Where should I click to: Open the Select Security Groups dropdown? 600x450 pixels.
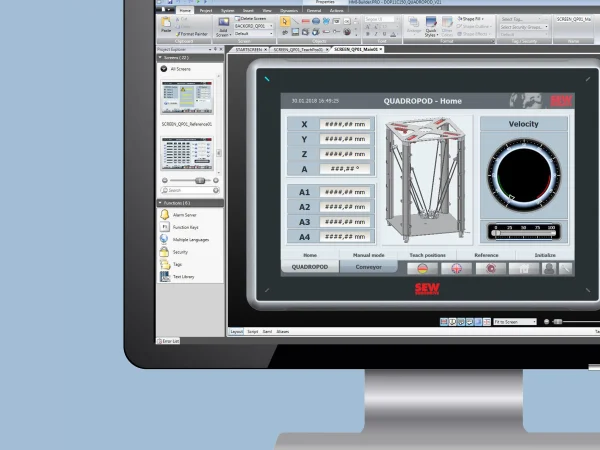(524, 27)
